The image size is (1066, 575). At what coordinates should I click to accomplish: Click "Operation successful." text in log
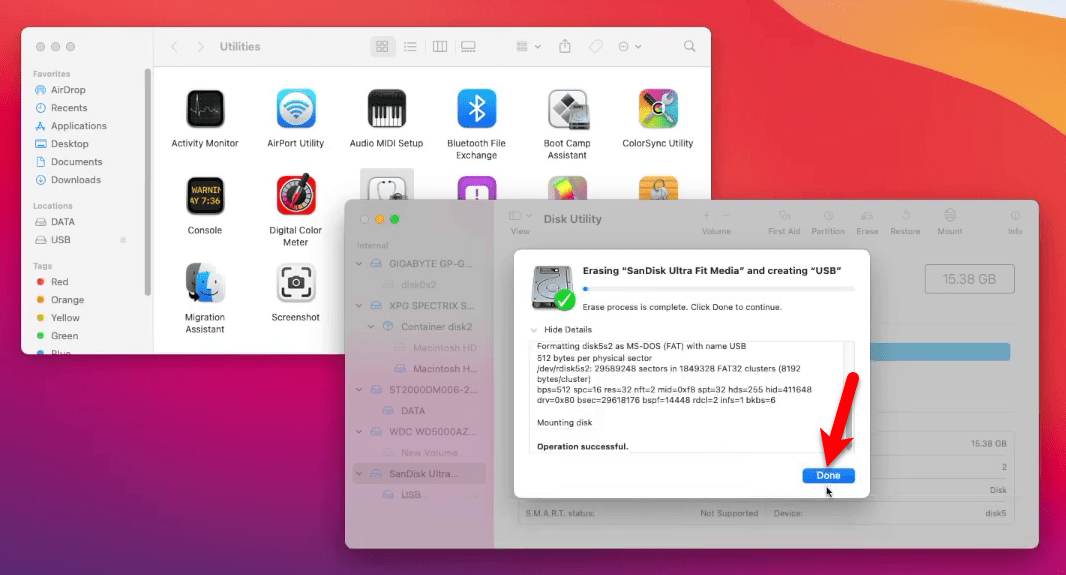583,447
